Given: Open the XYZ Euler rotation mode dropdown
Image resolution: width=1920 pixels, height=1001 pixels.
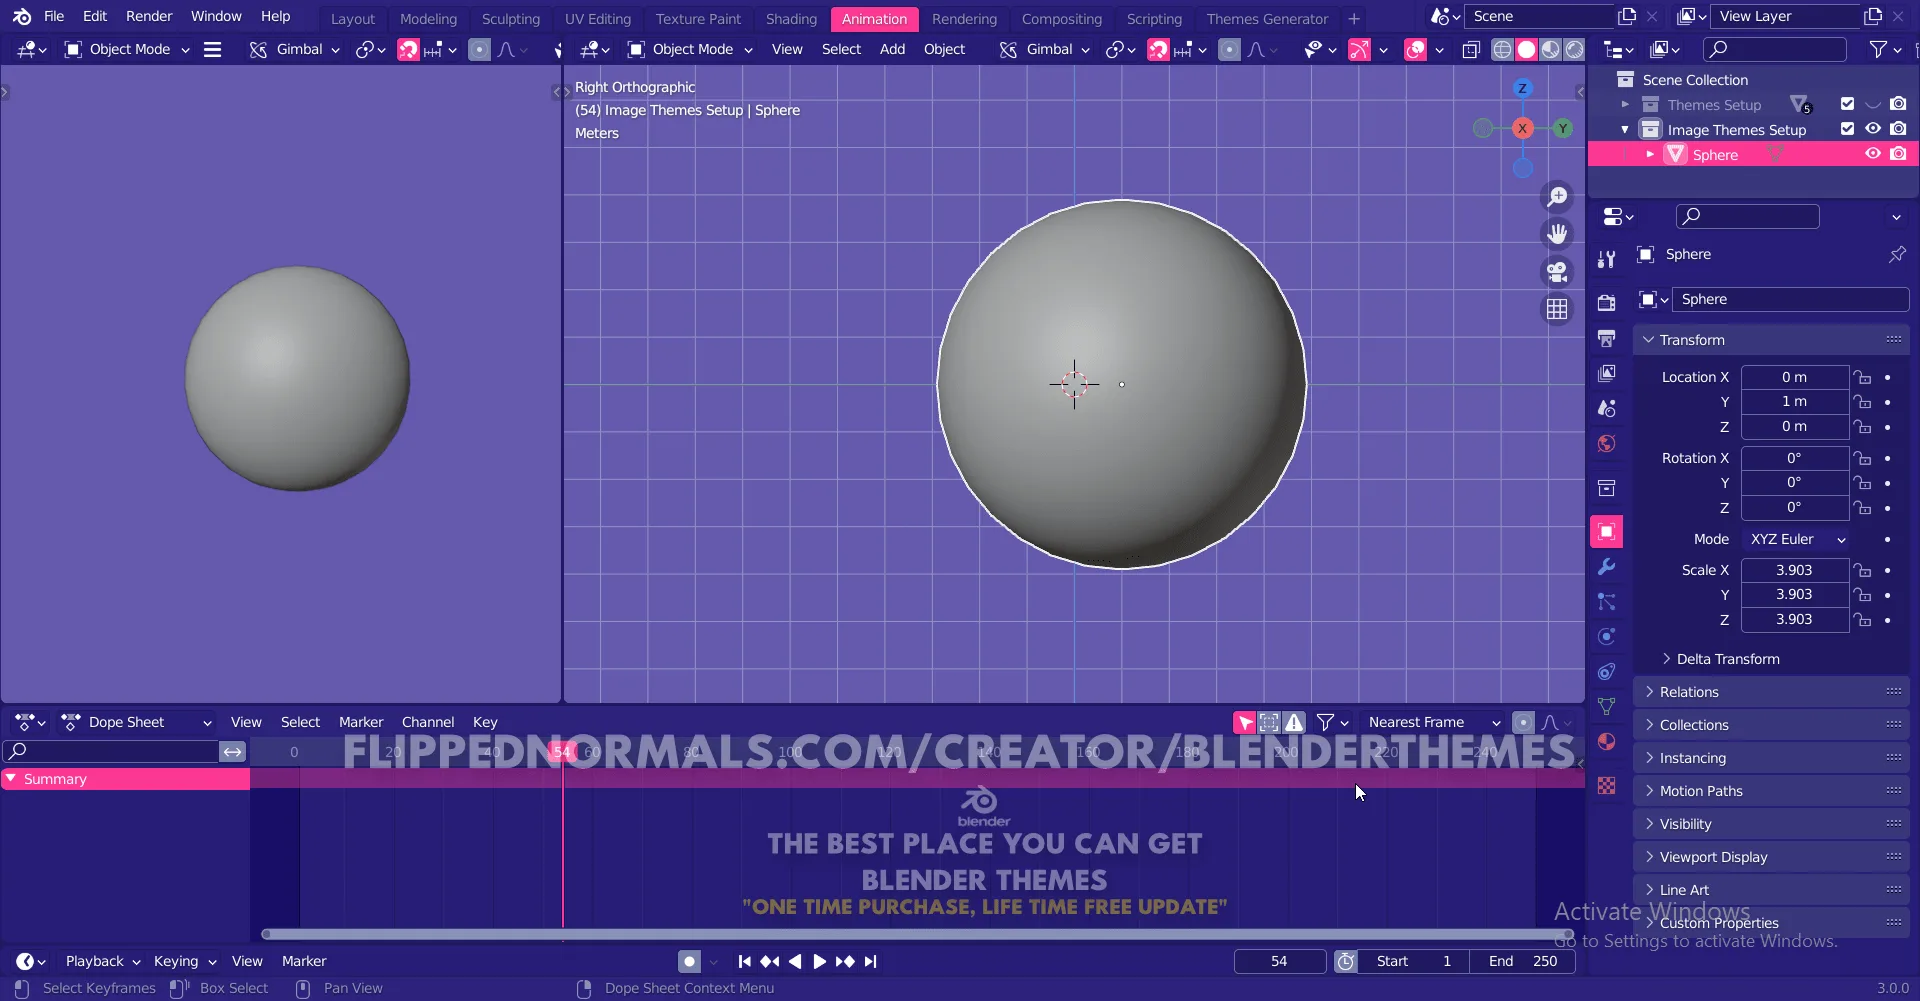Looking at the screenshot, I should click(1795, 539).
